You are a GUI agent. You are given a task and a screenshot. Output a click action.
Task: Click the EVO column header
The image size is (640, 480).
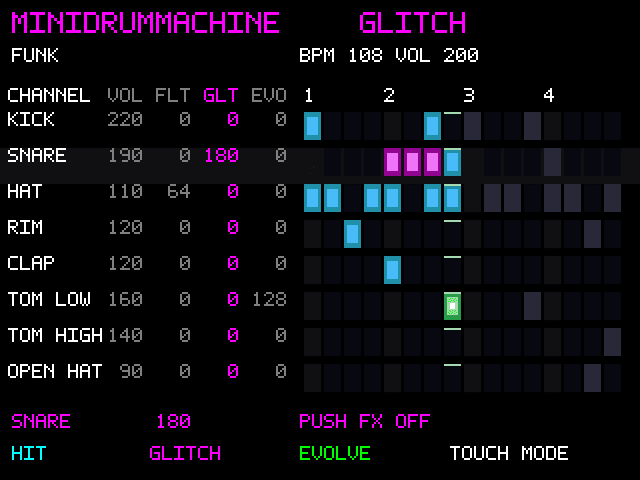pyautogui.click(x=269, y=96)
